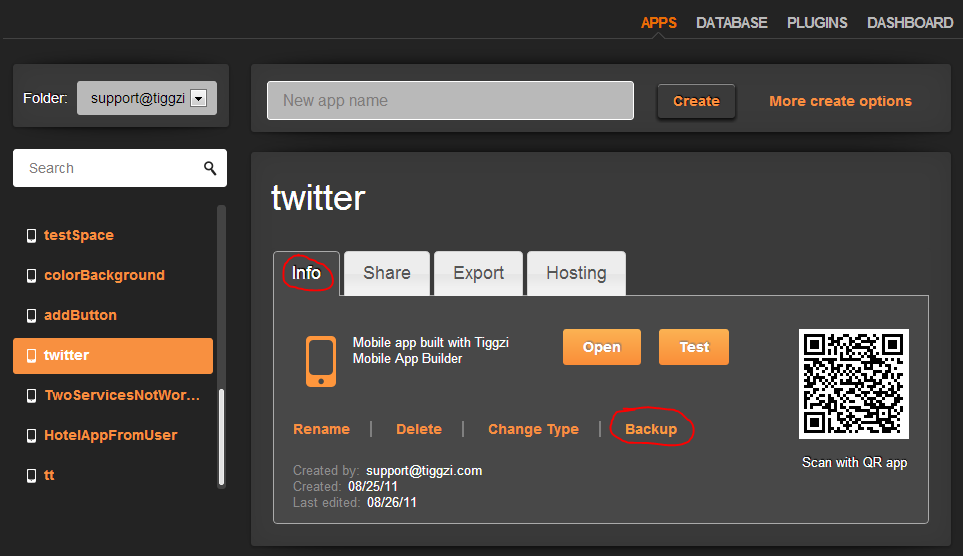This screenshot has height=556, width=963.
Task: Open the Export tab
Action: point(478,273)
